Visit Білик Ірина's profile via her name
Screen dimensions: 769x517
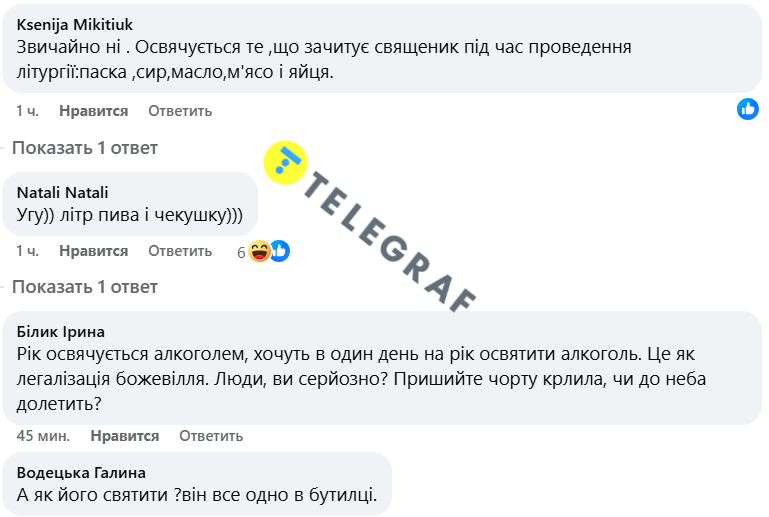pyautogui.click(x=61, y=332)
